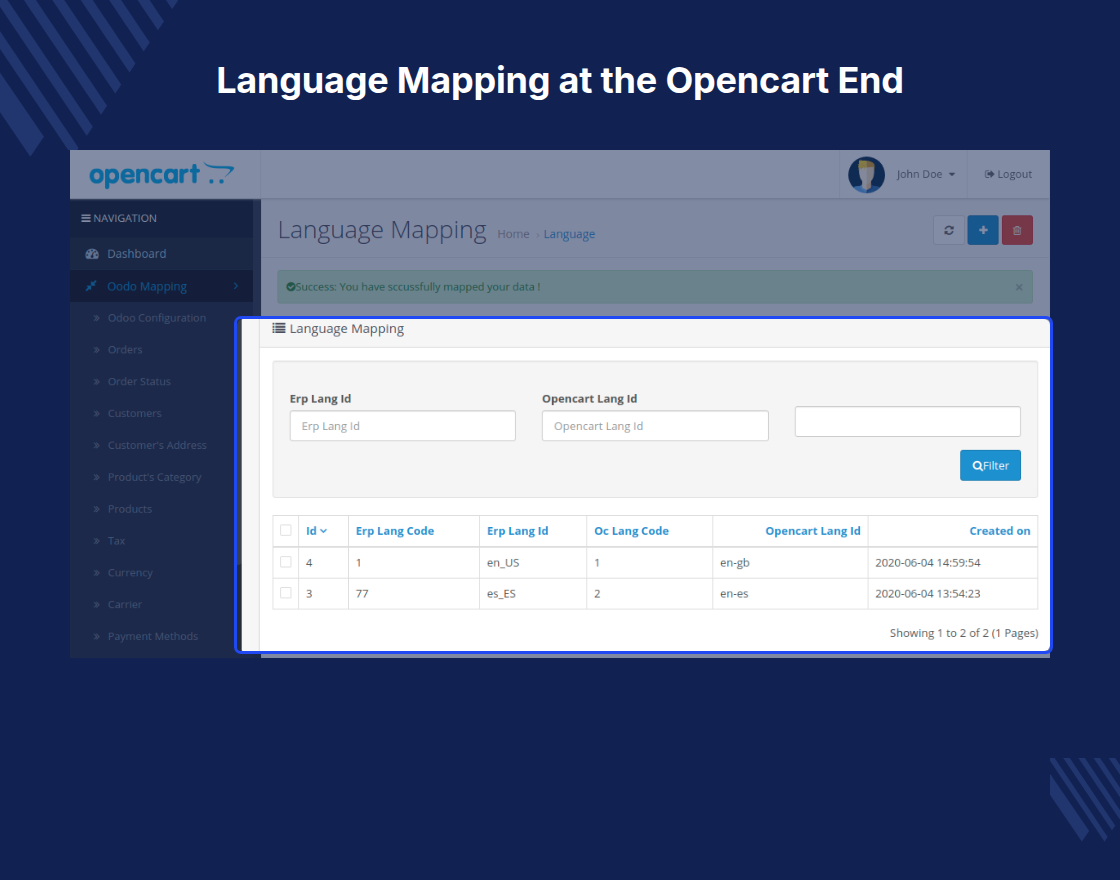
Task: Expand the Oodo Mapping menu
Action: tap(161, 286)
